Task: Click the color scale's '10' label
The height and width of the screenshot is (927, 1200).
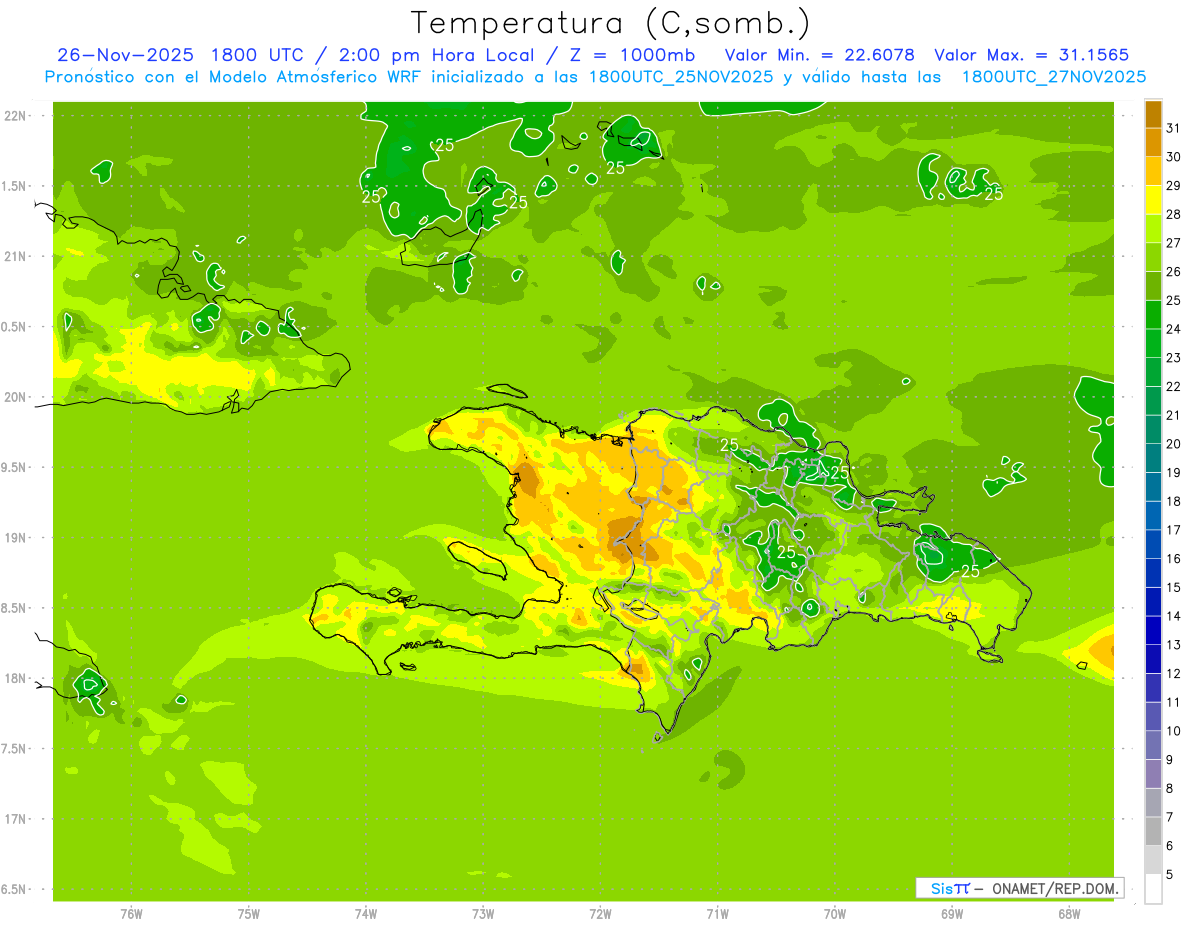Action: (x=1174, y=731)
